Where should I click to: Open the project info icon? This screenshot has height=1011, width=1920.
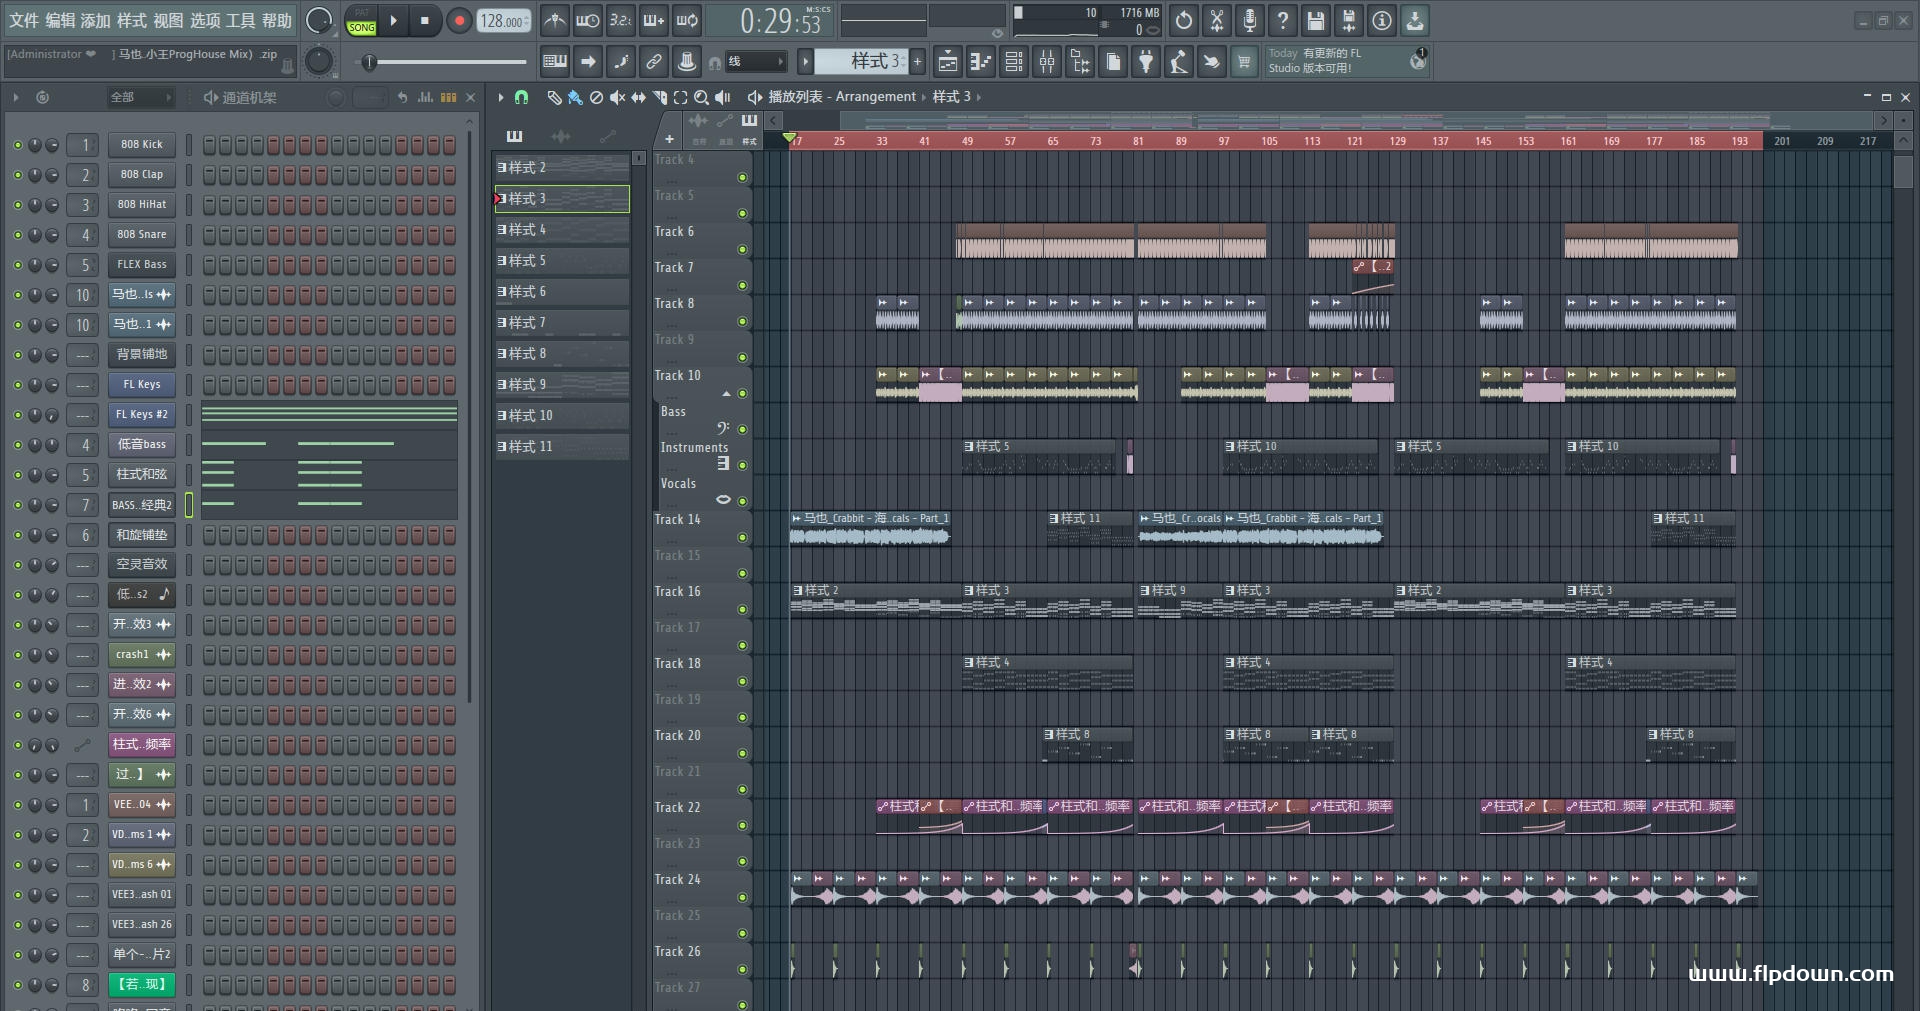point(1382,20)
